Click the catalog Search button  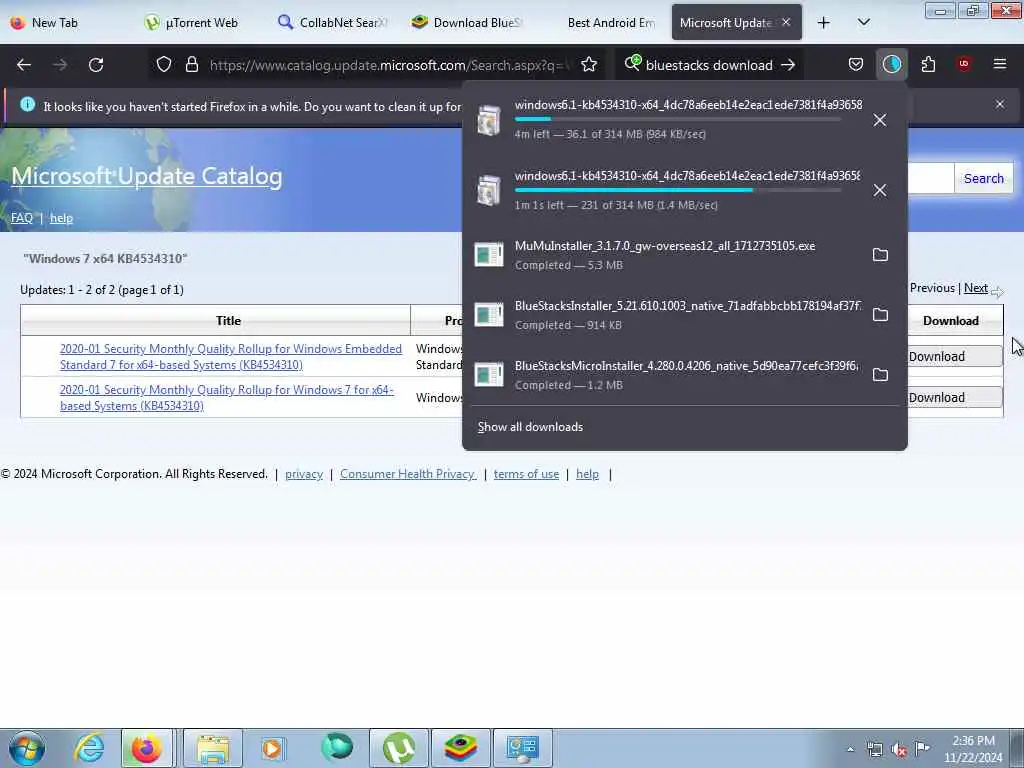coord(984,178)
